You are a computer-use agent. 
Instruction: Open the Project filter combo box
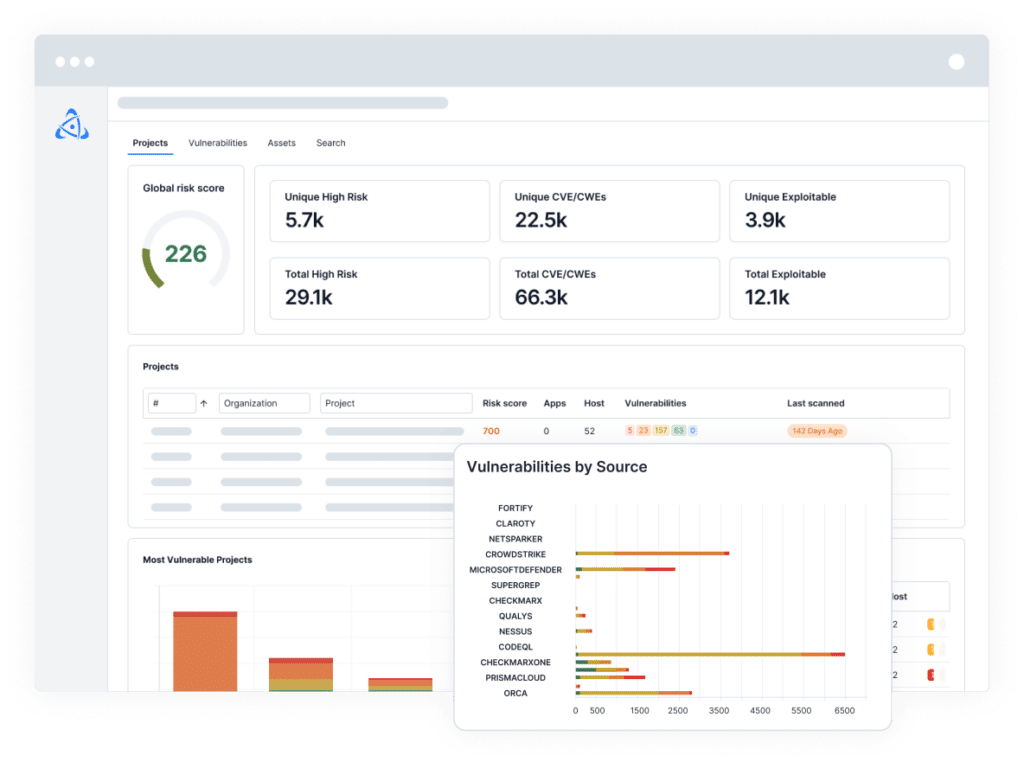click(x=395, y=403)
